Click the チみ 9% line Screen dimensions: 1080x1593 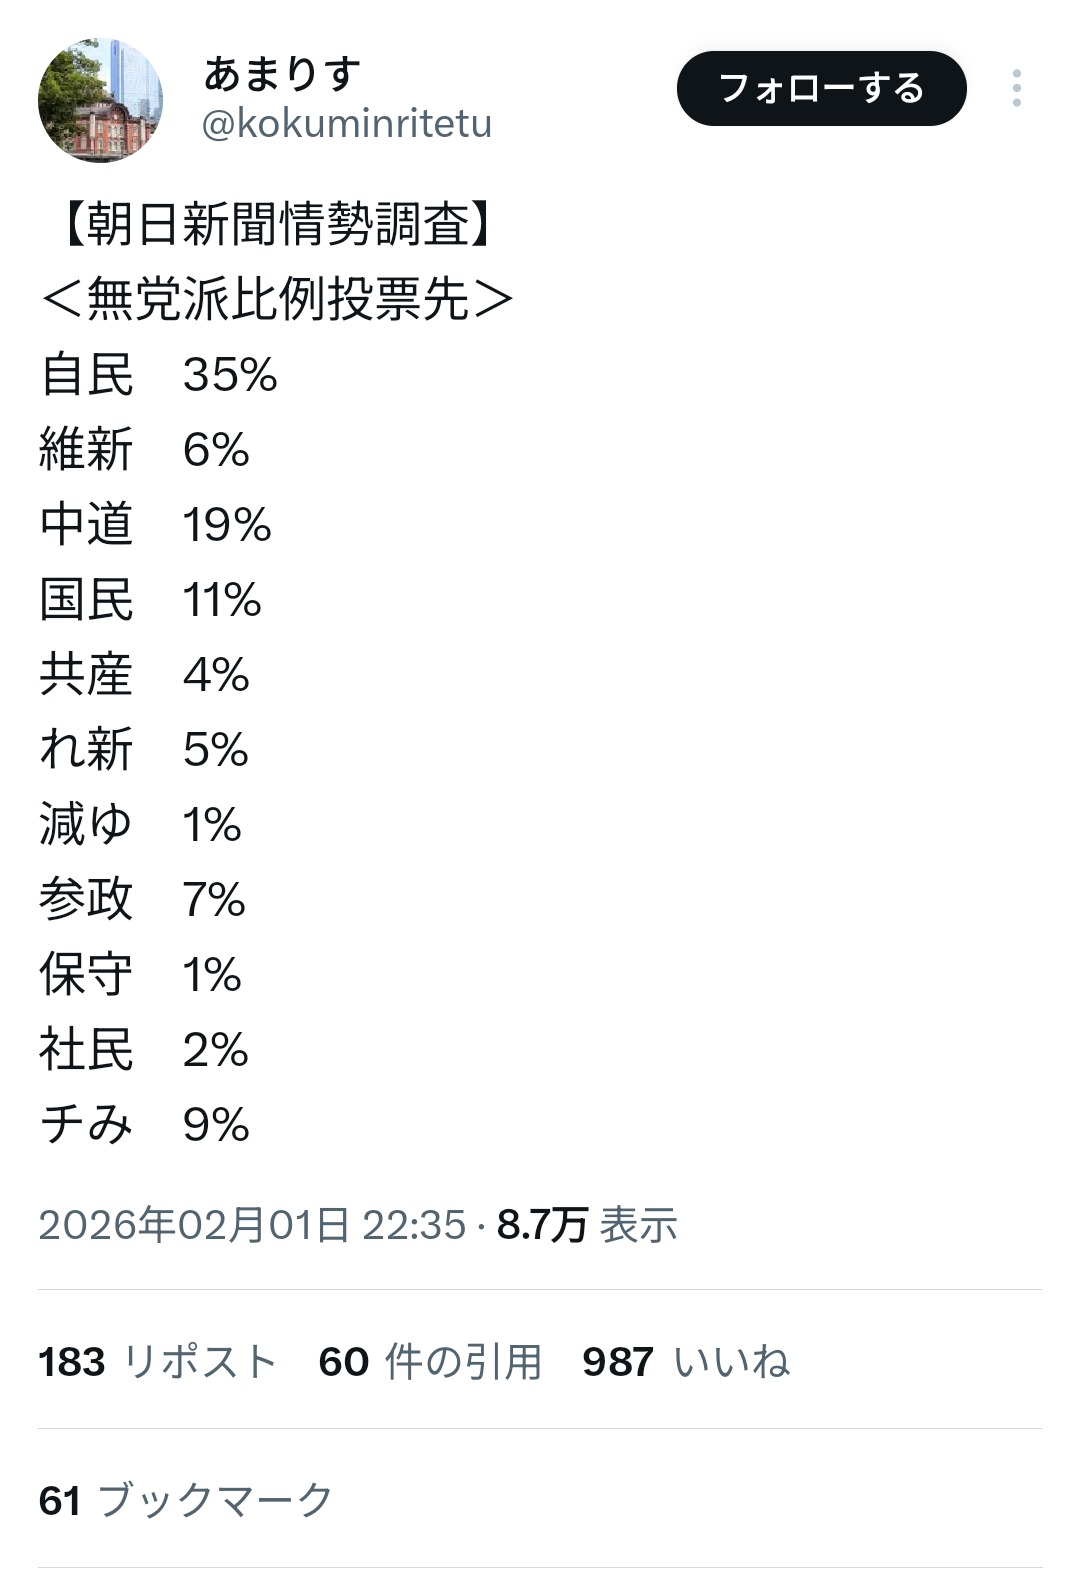(x=144, y=1125)
